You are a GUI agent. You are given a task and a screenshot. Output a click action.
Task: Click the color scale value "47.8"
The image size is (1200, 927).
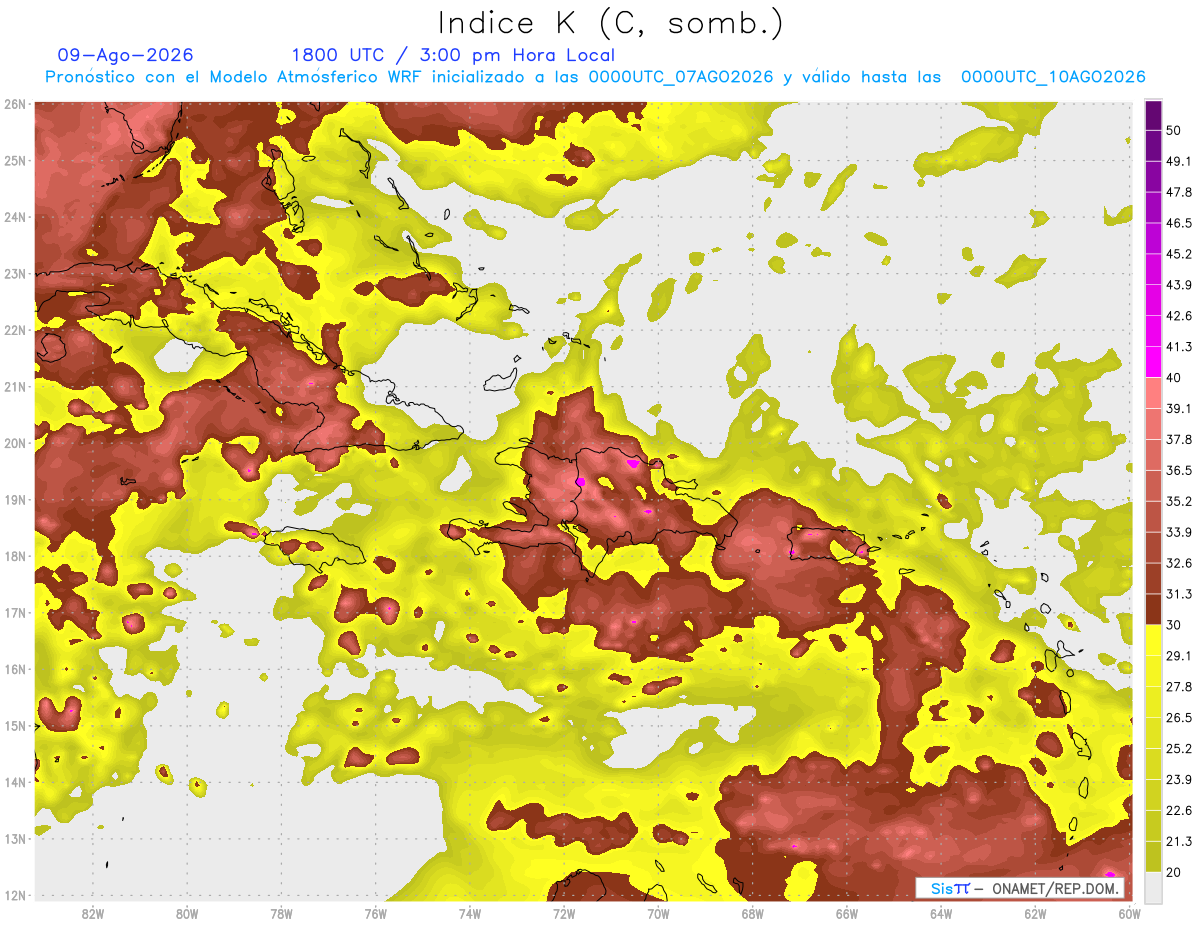point(1178,192)
